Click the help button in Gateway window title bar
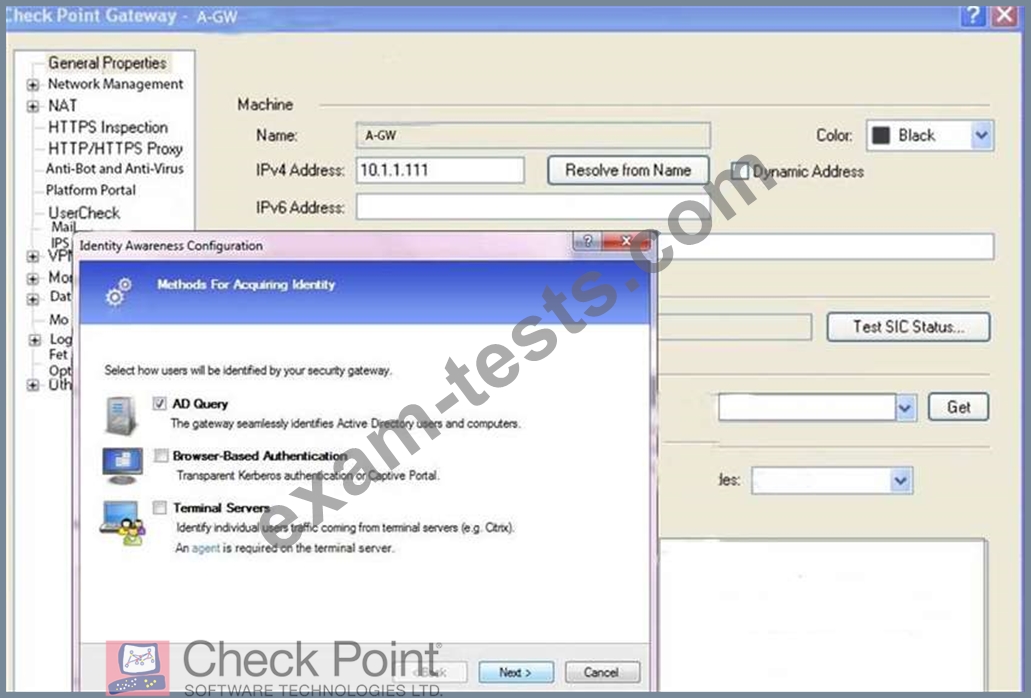The height and width of the screenshot is (698, 1031). click(x=972, y=16)
